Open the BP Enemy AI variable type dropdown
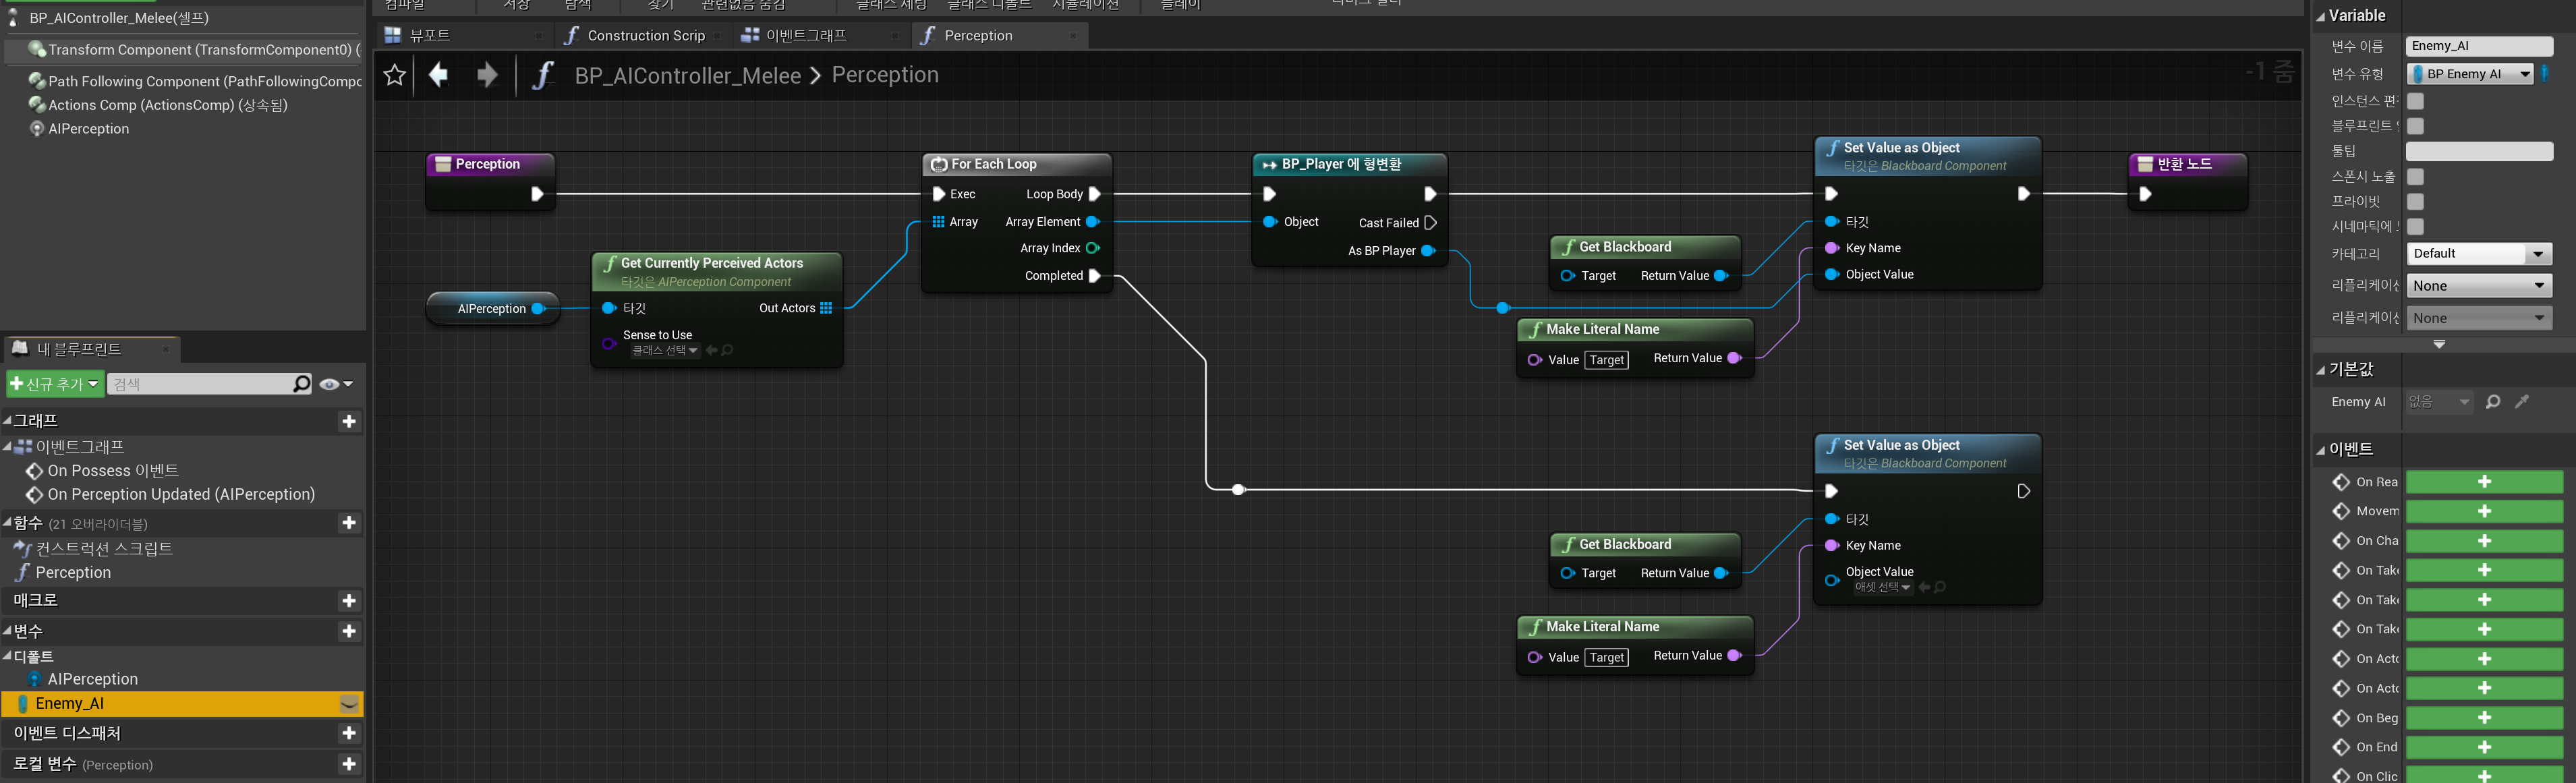The image size is (2576, 783). [2470, 74]
